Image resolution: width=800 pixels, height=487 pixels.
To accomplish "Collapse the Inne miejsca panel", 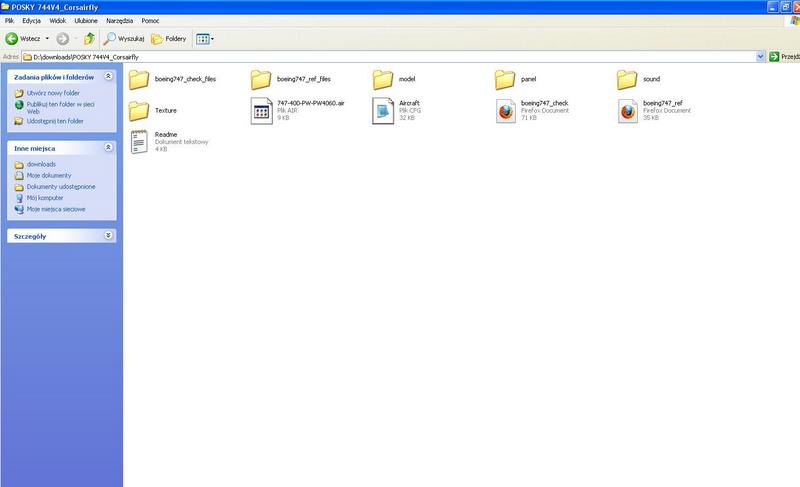I will (108, 147).
